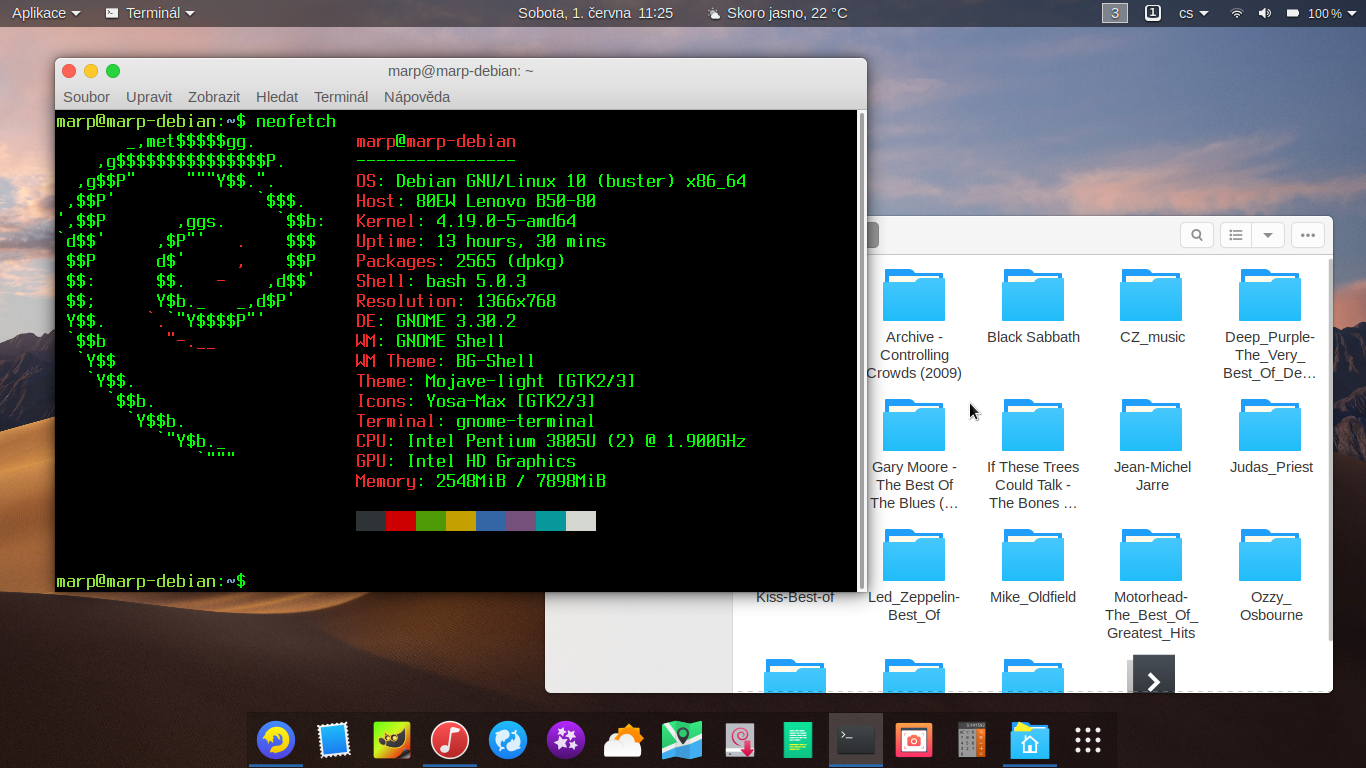1366x768 pixels.
Task: Click the Kernel: 4.19.0-5-amd64 line
Action: point(466,221)
